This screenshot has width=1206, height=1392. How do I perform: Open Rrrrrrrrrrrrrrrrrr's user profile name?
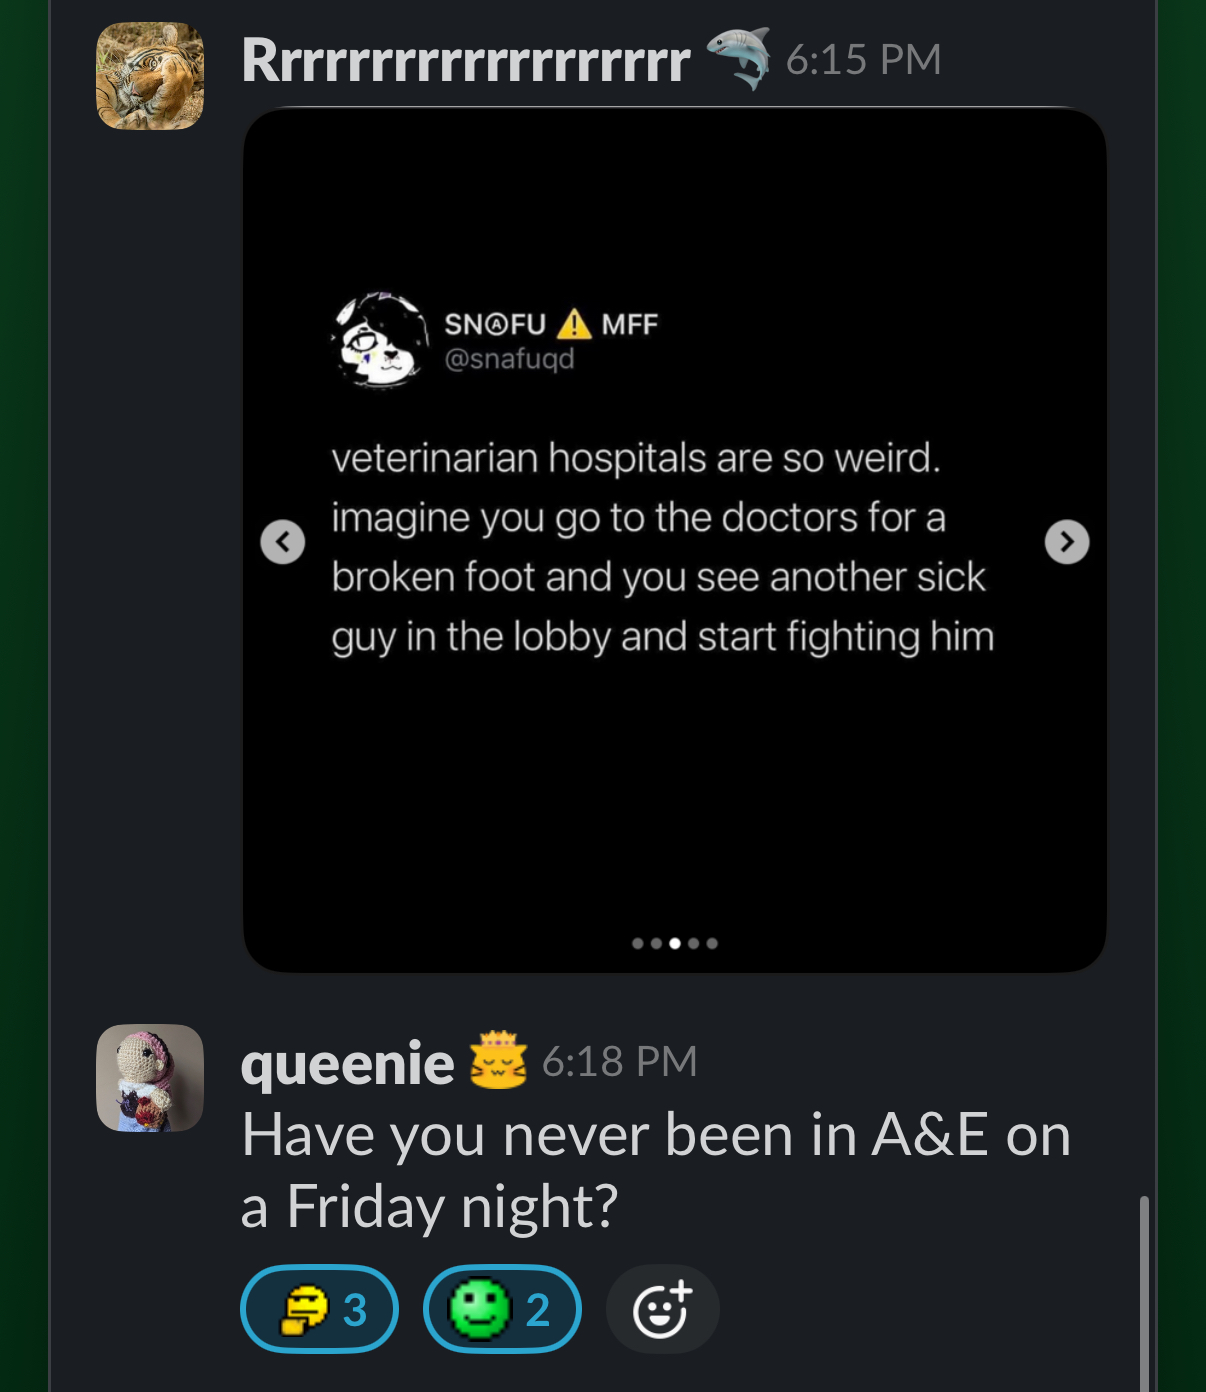466,61
